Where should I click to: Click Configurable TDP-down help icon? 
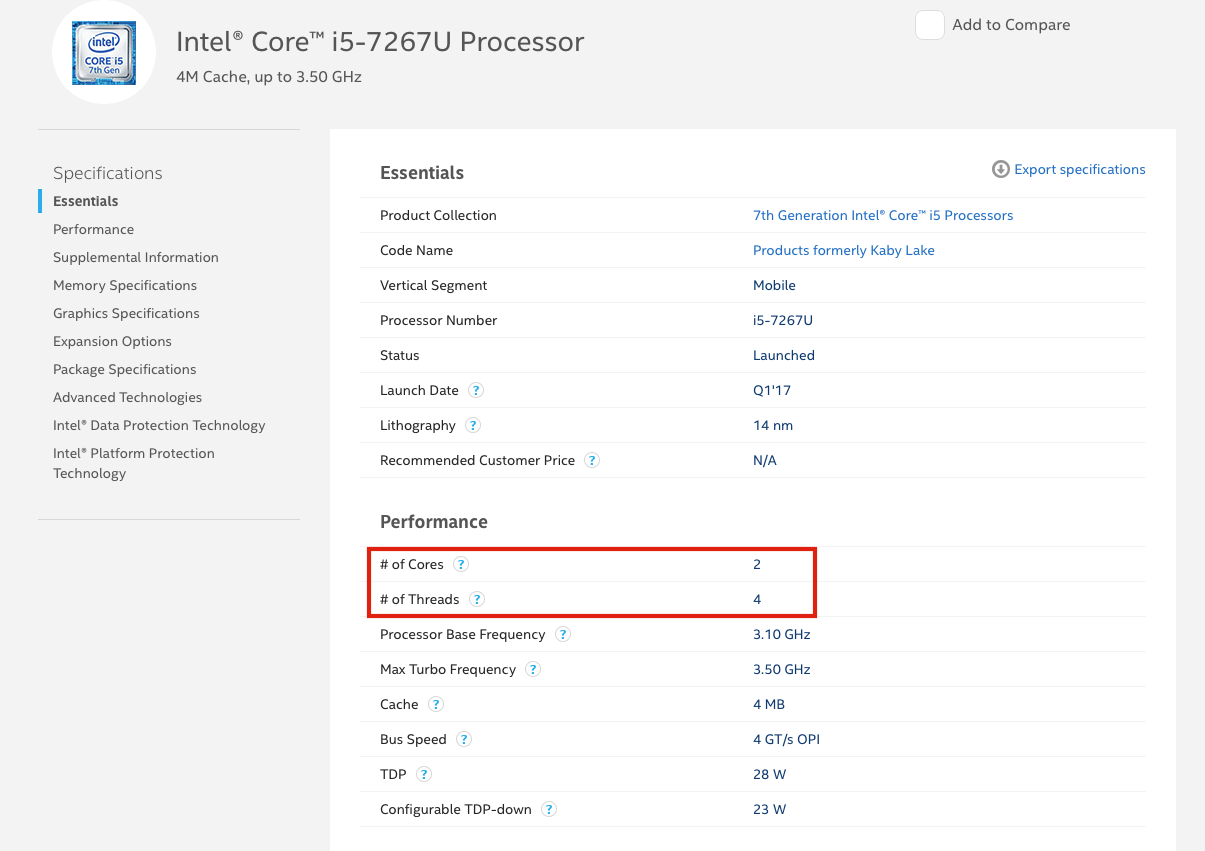tap(549, 809)
